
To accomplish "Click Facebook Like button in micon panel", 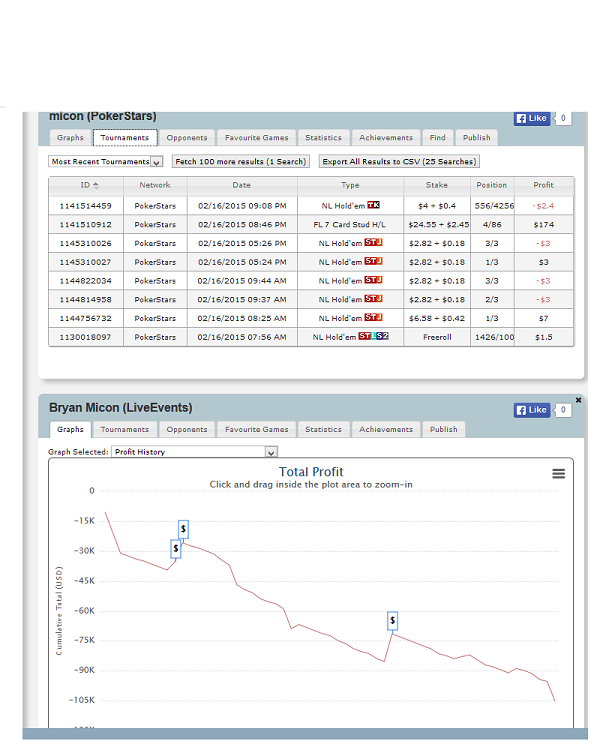I will click(x=532, y=118).
